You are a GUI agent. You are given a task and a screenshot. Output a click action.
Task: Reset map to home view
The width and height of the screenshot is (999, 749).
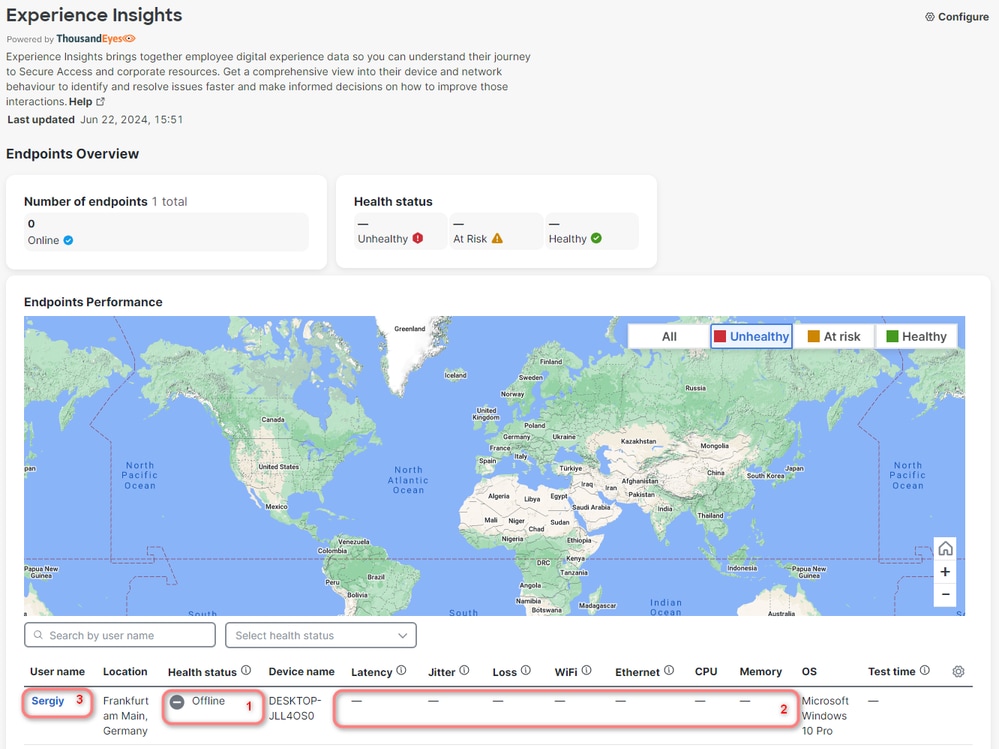[945, 548]
